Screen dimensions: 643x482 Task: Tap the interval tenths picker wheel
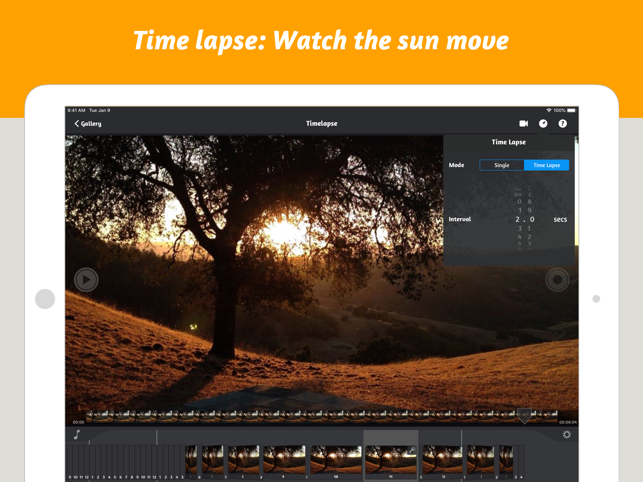pos(531,219)
